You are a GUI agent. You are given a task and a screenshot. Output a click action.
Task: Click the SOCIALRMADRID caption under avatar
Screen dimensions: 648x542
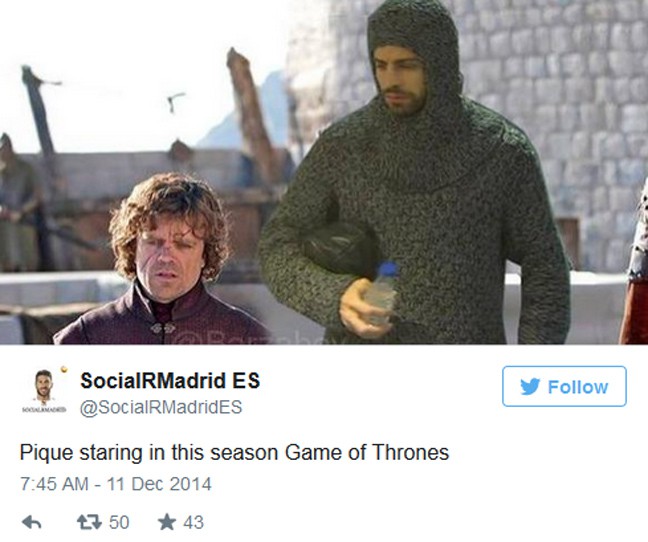tap(44, 409)
